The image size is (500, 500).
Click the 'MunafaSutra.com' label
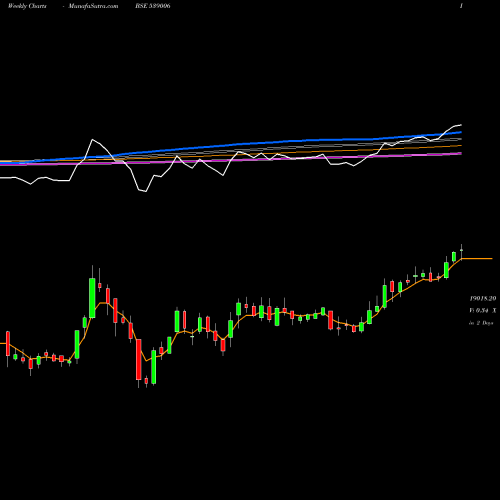coord(93,6)
